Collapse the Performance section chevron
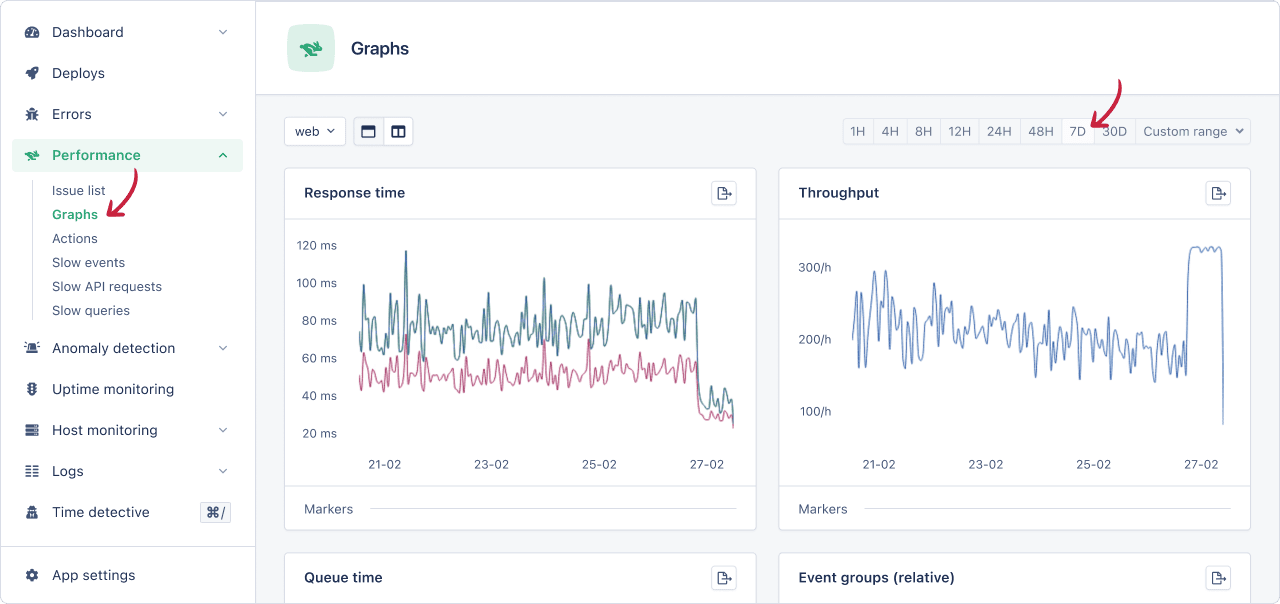 coord(224,155)
